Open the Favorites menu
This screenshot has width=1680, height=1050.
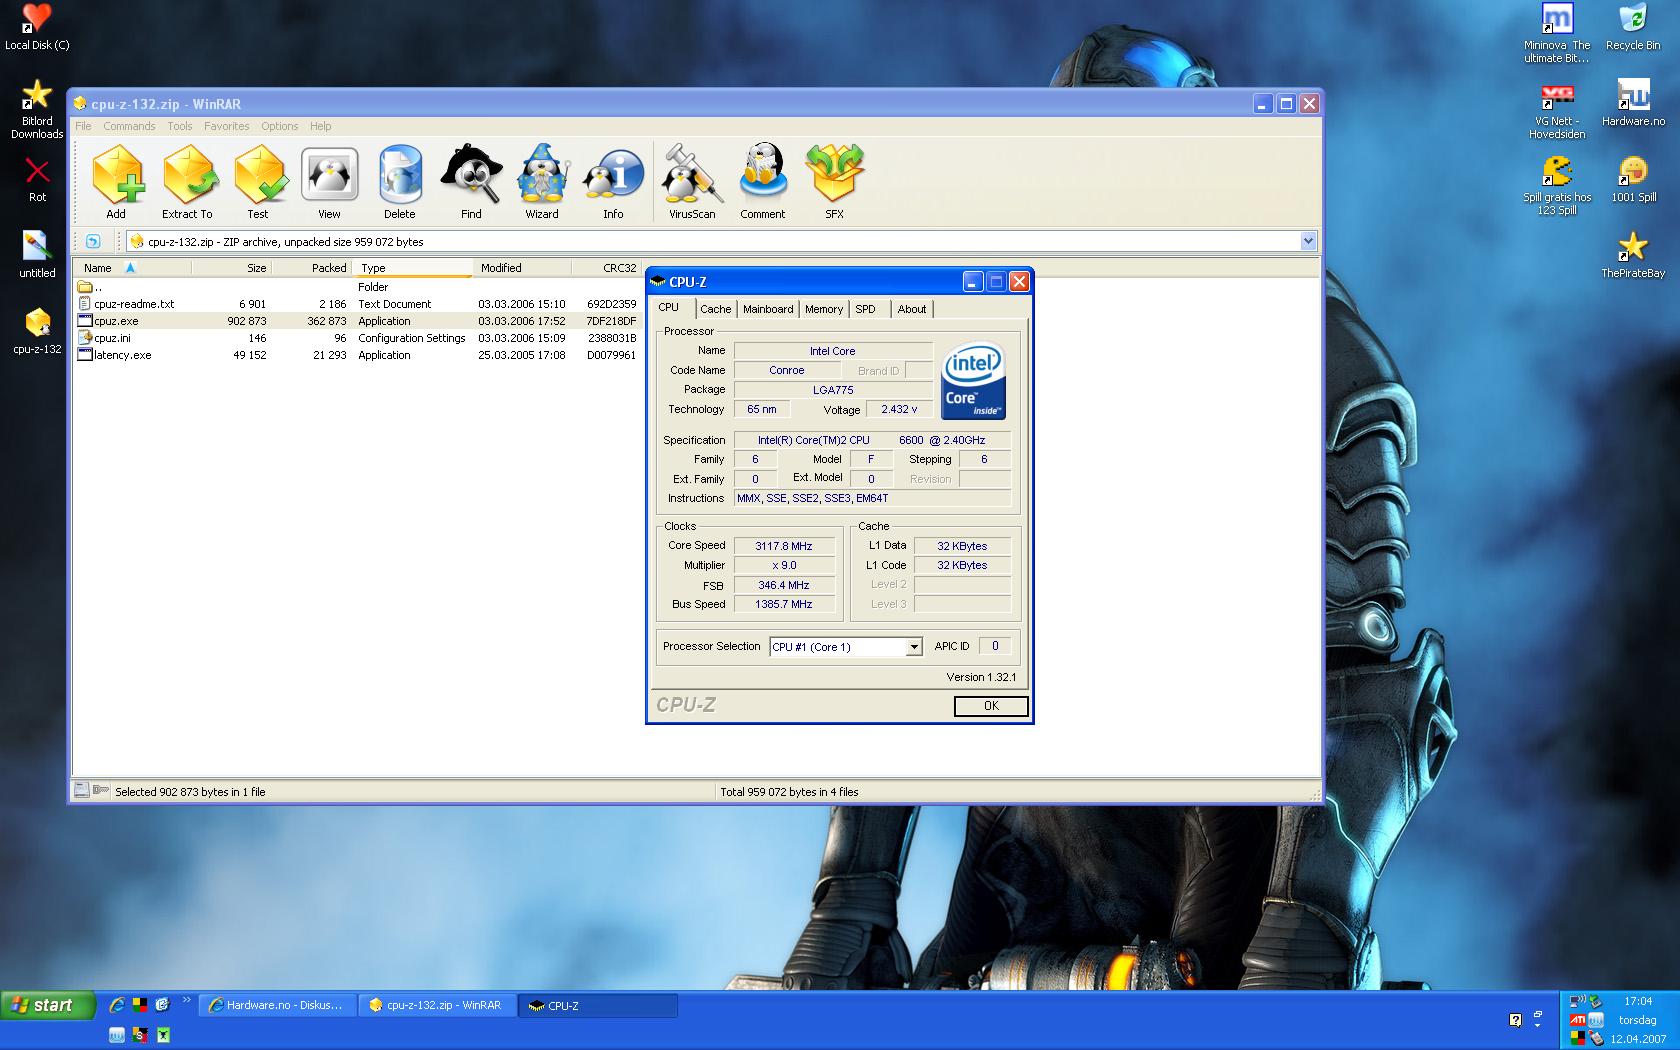(x=227, y=126)
